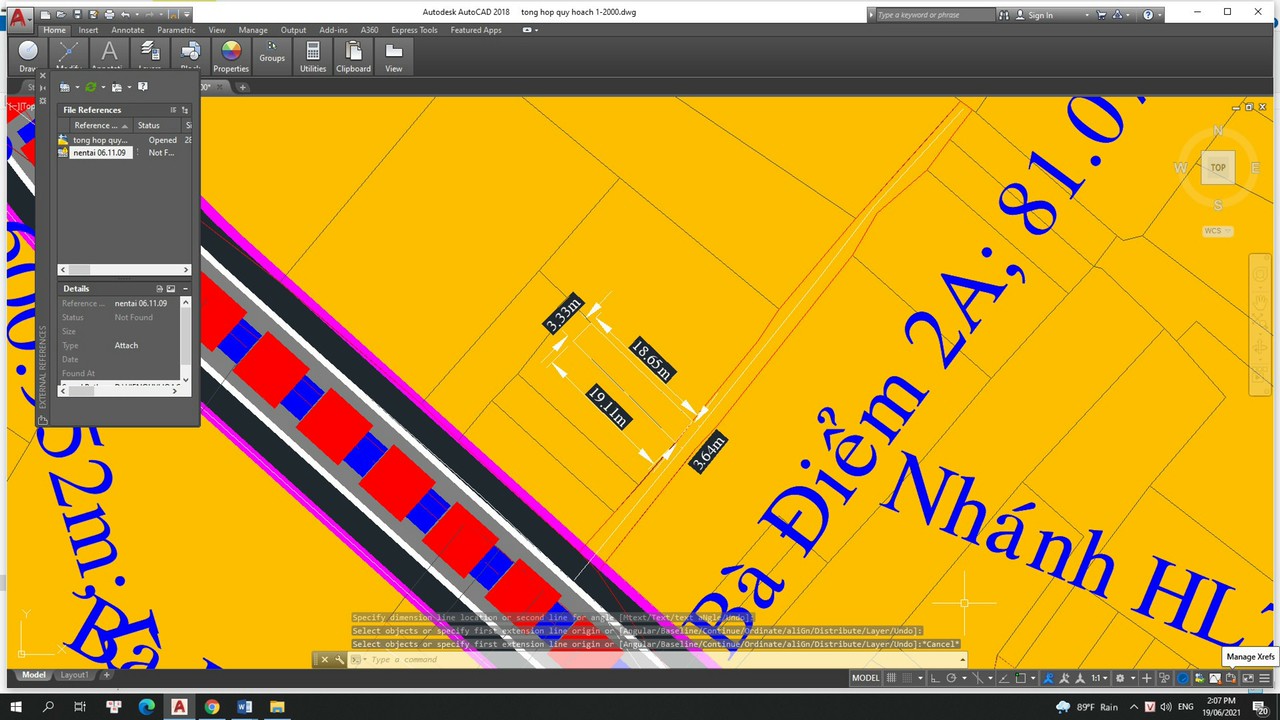
Task: Add a new layout with plus button
Action: coord(107,675)
